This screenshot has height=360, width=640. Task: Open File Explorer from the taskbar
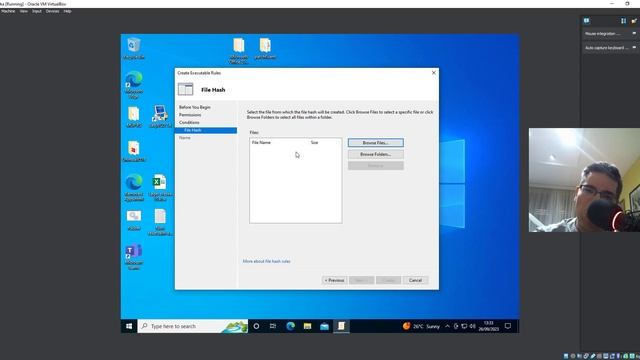pyautogui.click(x=307, y=326)
